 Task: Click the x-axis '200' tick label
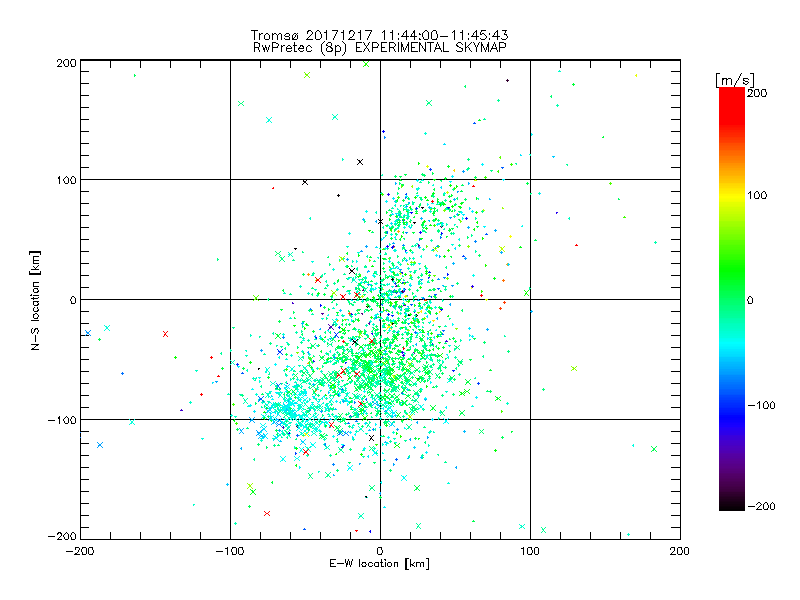pos(680,551)
